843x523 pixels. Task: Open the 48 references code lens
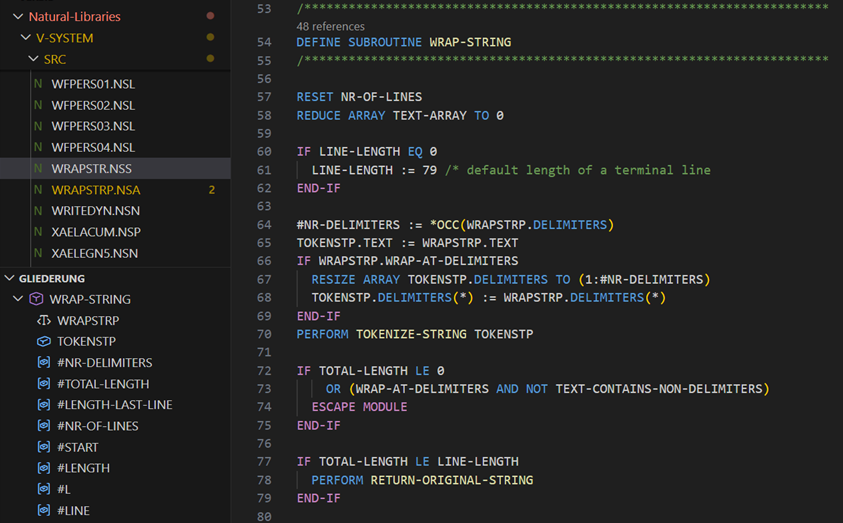330,26
